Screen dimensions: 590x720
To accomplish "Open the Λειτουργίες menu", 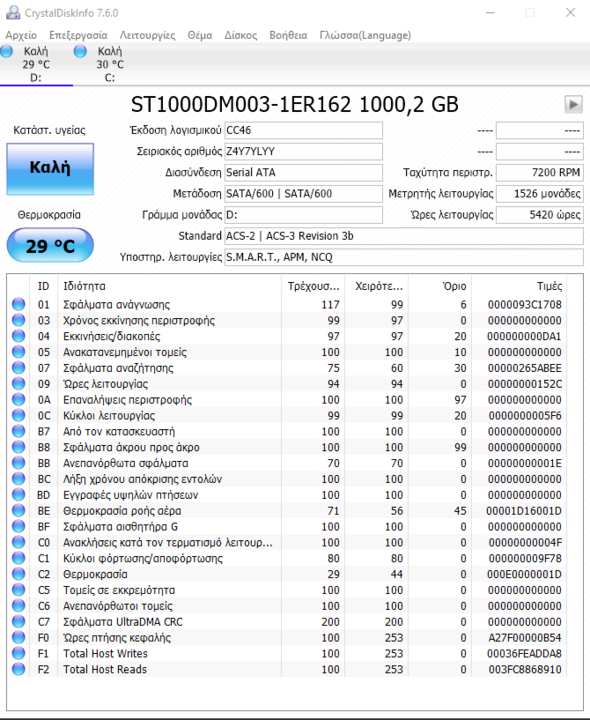I will click(x=147, y=35).
